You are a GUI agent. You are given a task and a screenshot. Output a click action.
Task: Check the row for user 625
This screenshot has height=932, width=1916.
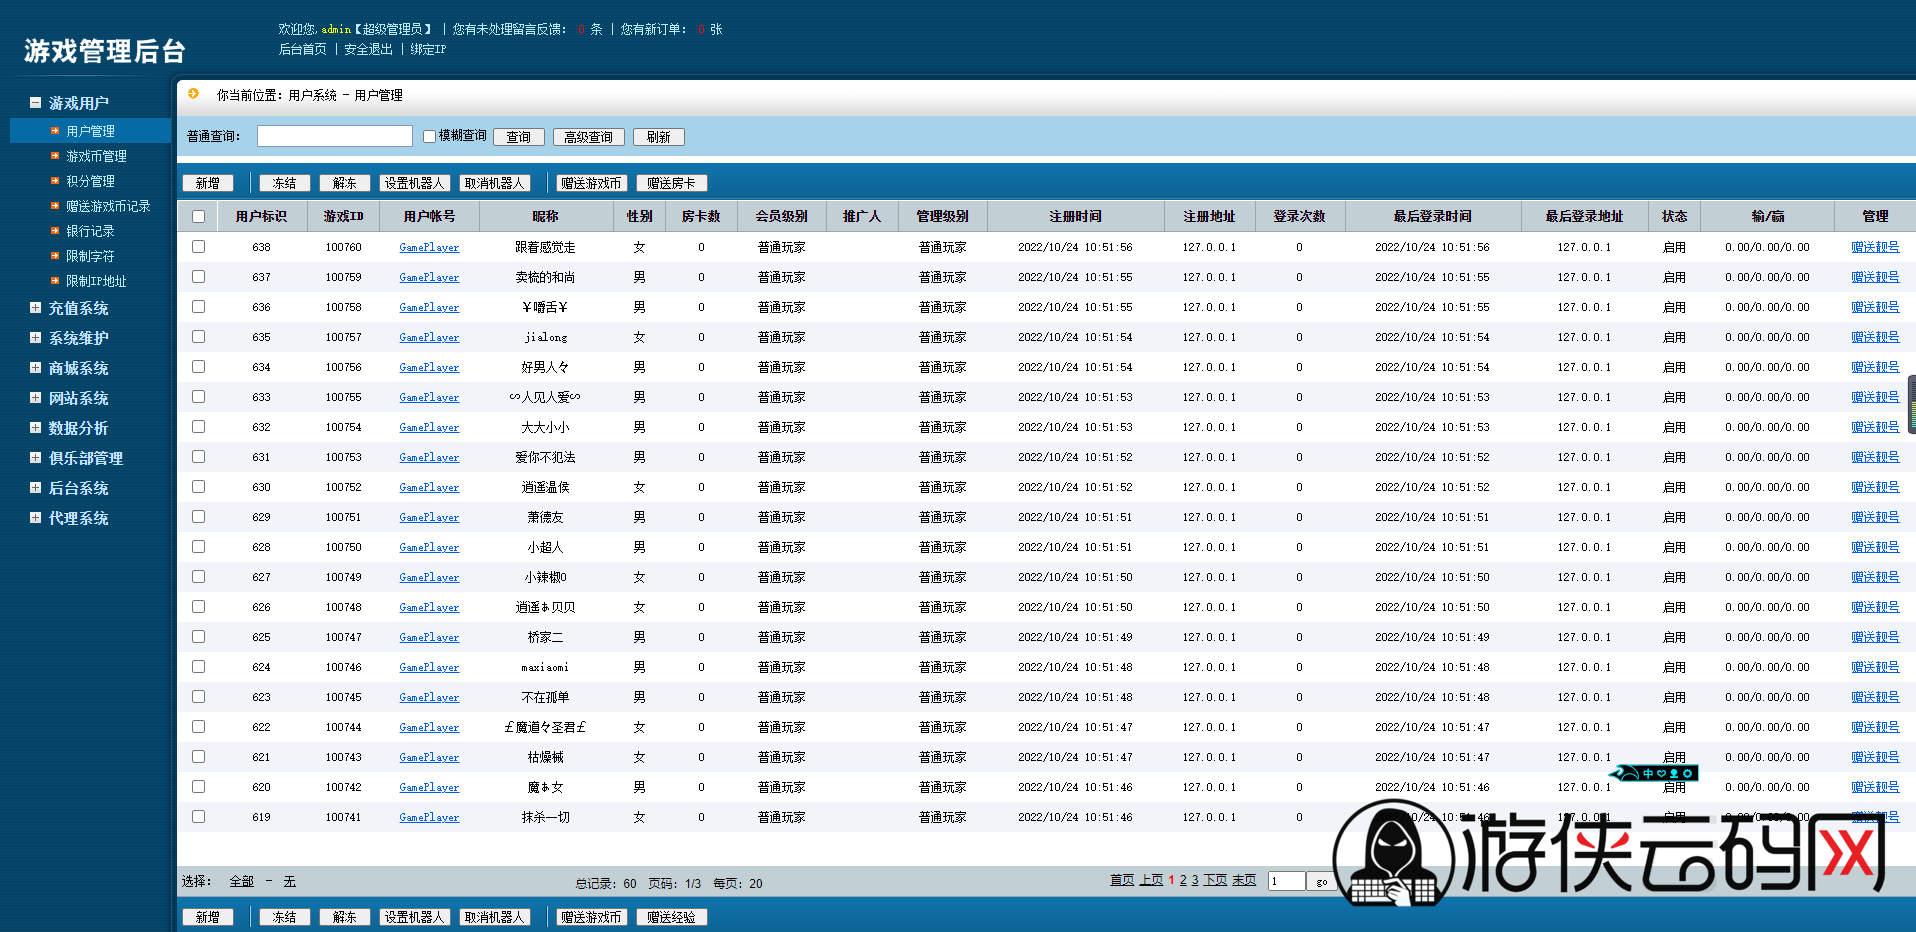coord(198,636)
